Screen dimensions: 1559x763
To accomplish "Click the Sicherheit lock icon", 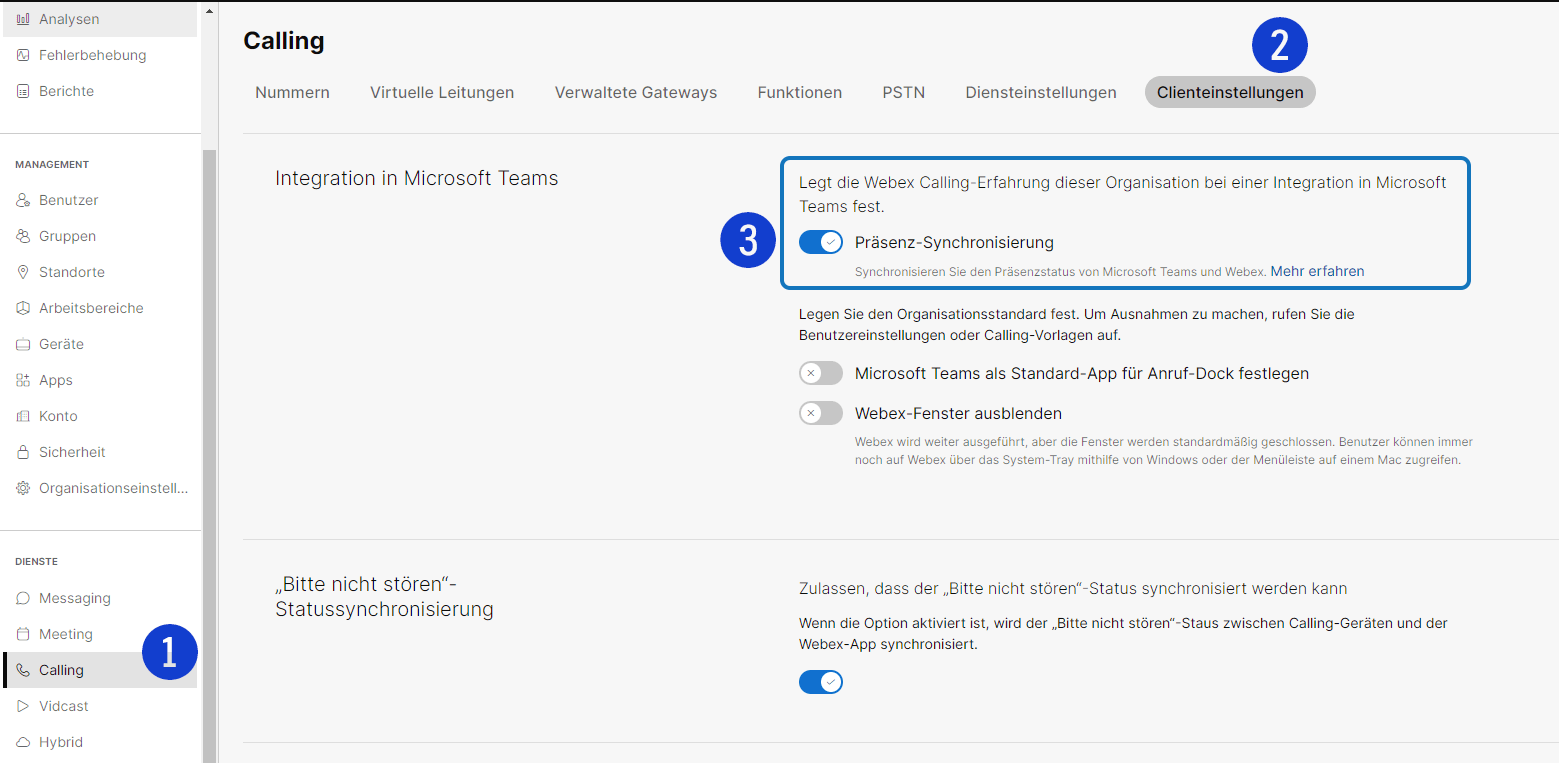I will 23,452.
